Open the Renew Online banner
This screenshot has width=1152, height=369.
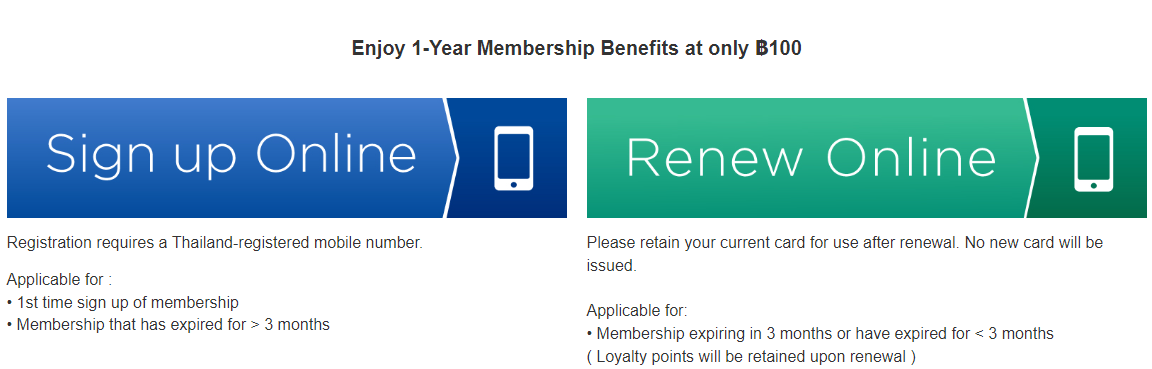(x=867, y=158)
